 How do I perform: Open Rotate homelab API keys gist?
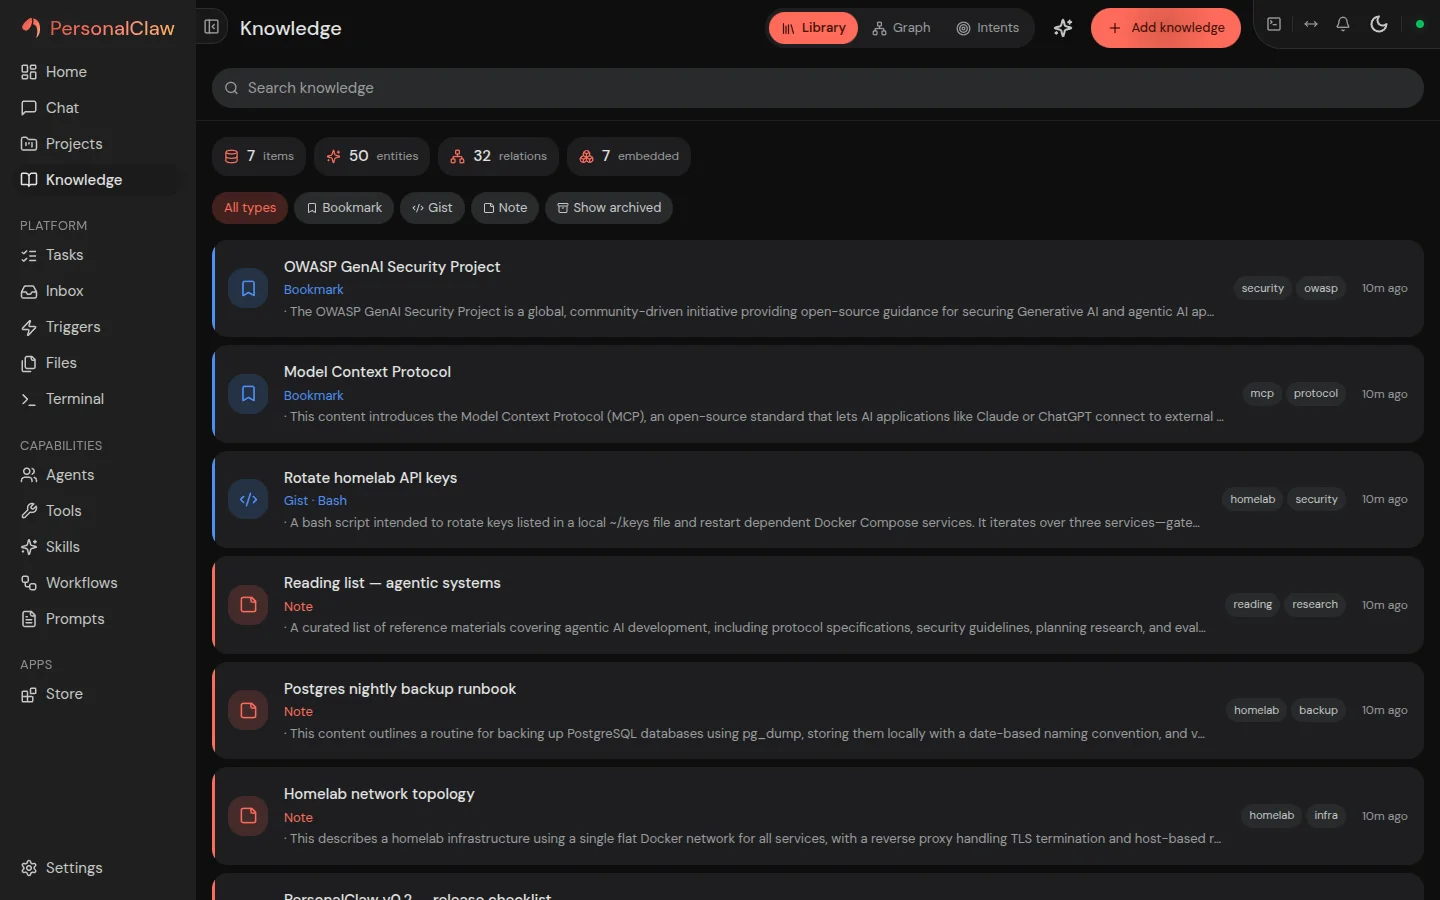(x=817, y=500)
